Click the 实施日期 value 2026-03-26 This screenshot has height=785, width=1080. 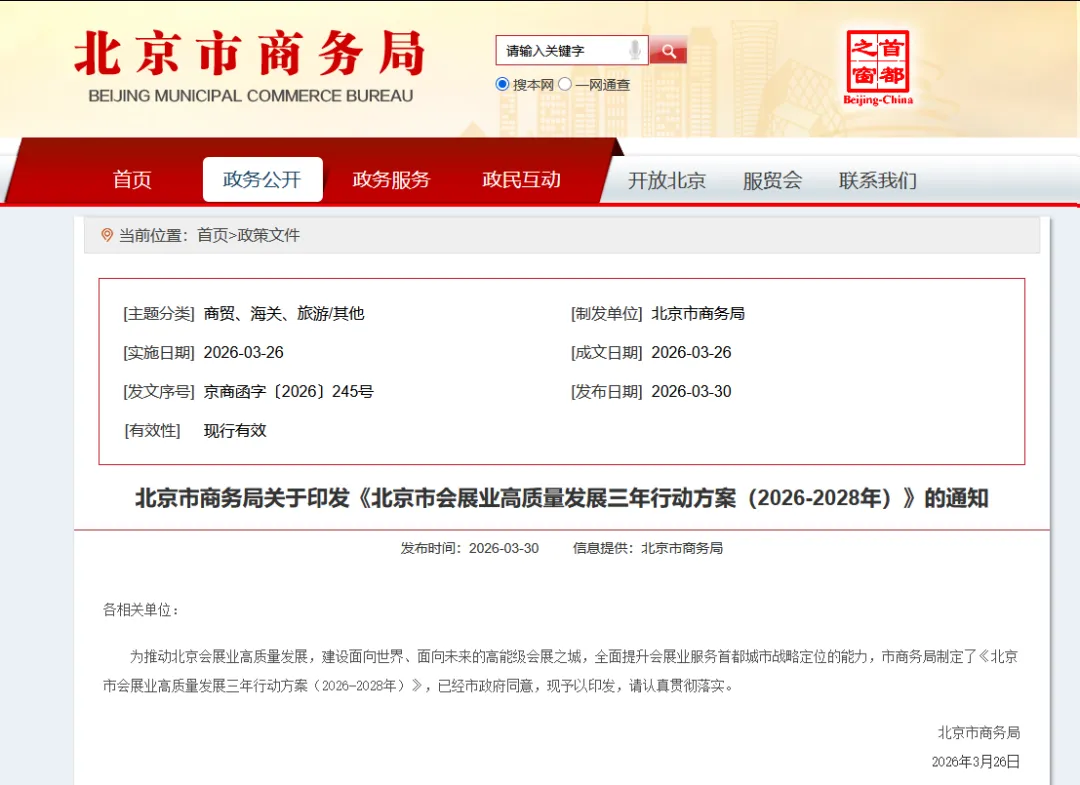(244, 353)
